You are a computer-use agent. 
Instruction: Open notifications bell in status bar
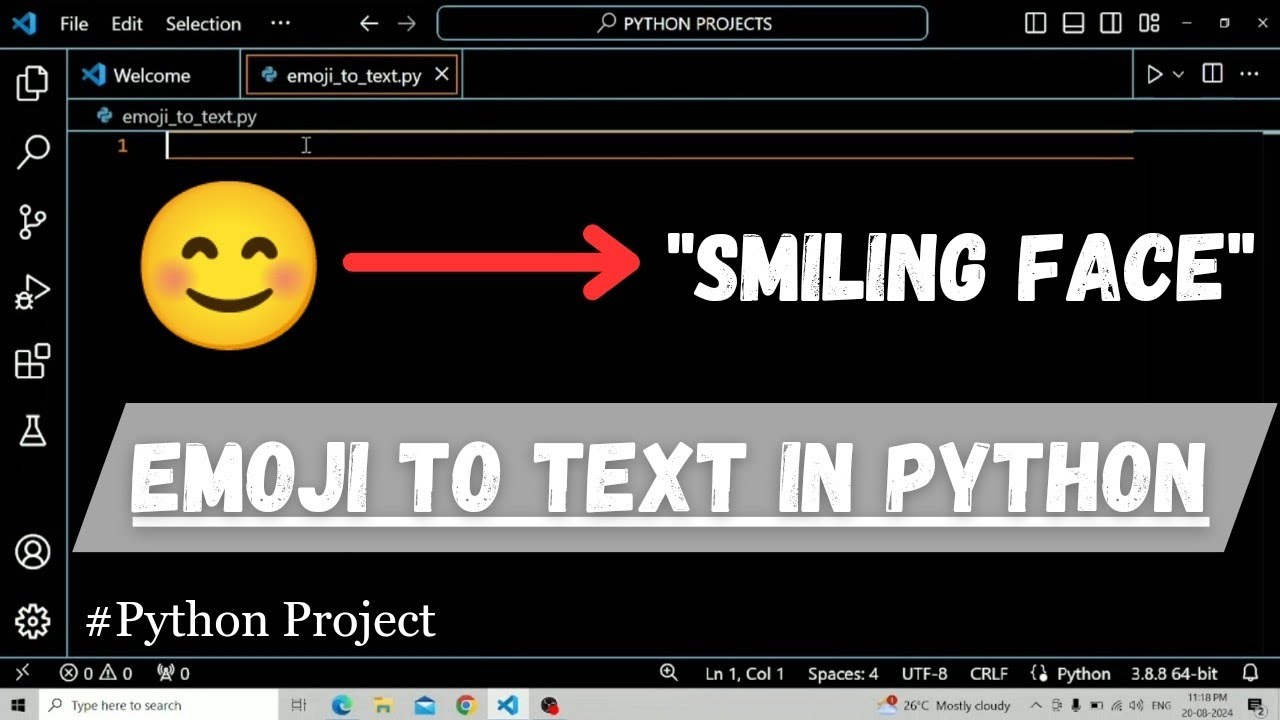[1250, 673]
